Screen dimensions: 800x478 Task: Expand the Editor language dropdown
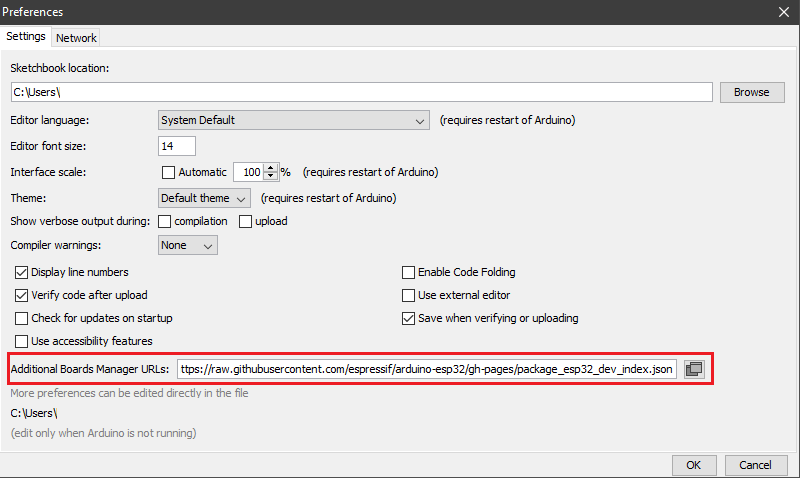click(294, 120)
